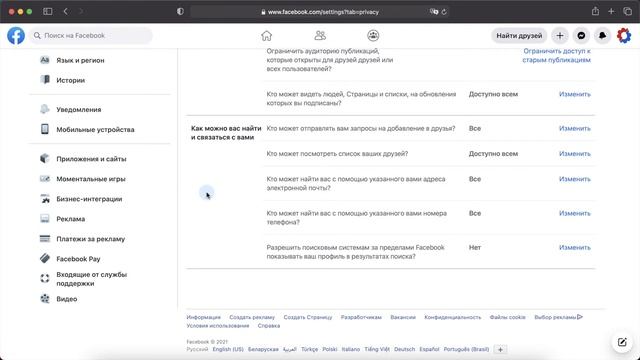Click the Уведомления bell icon in sidebar
Viewport: 640px width, 360px height.
coord(45,109)
